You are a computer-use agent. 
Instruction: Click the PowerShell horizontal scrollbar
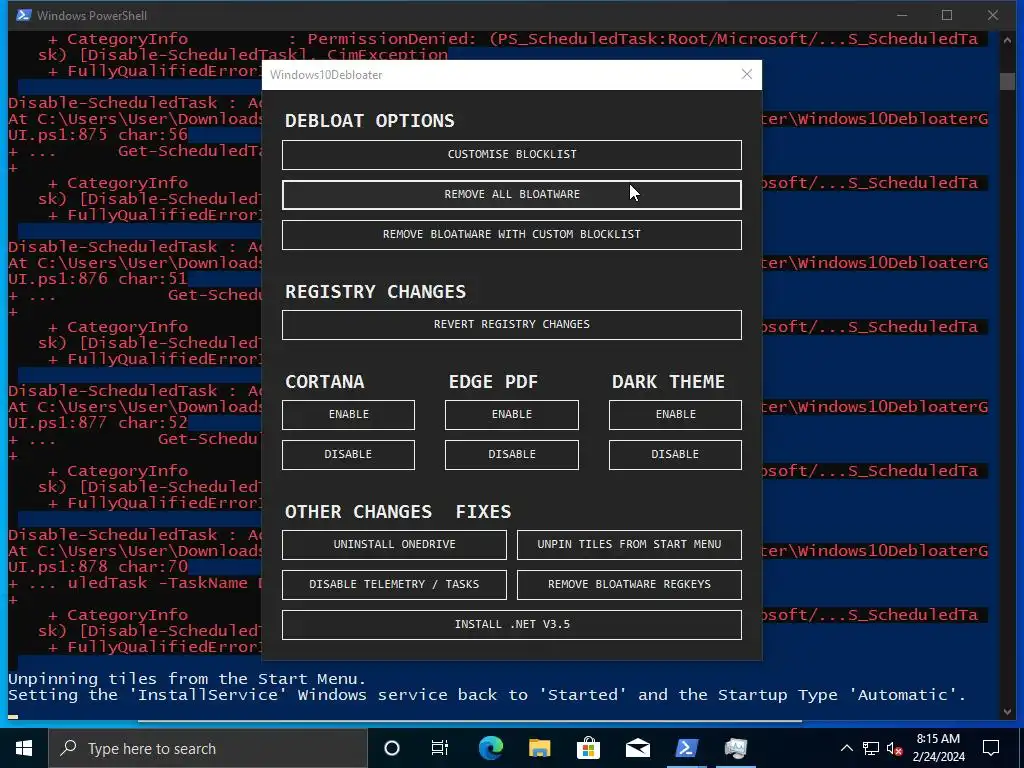[x=470, y=721]
